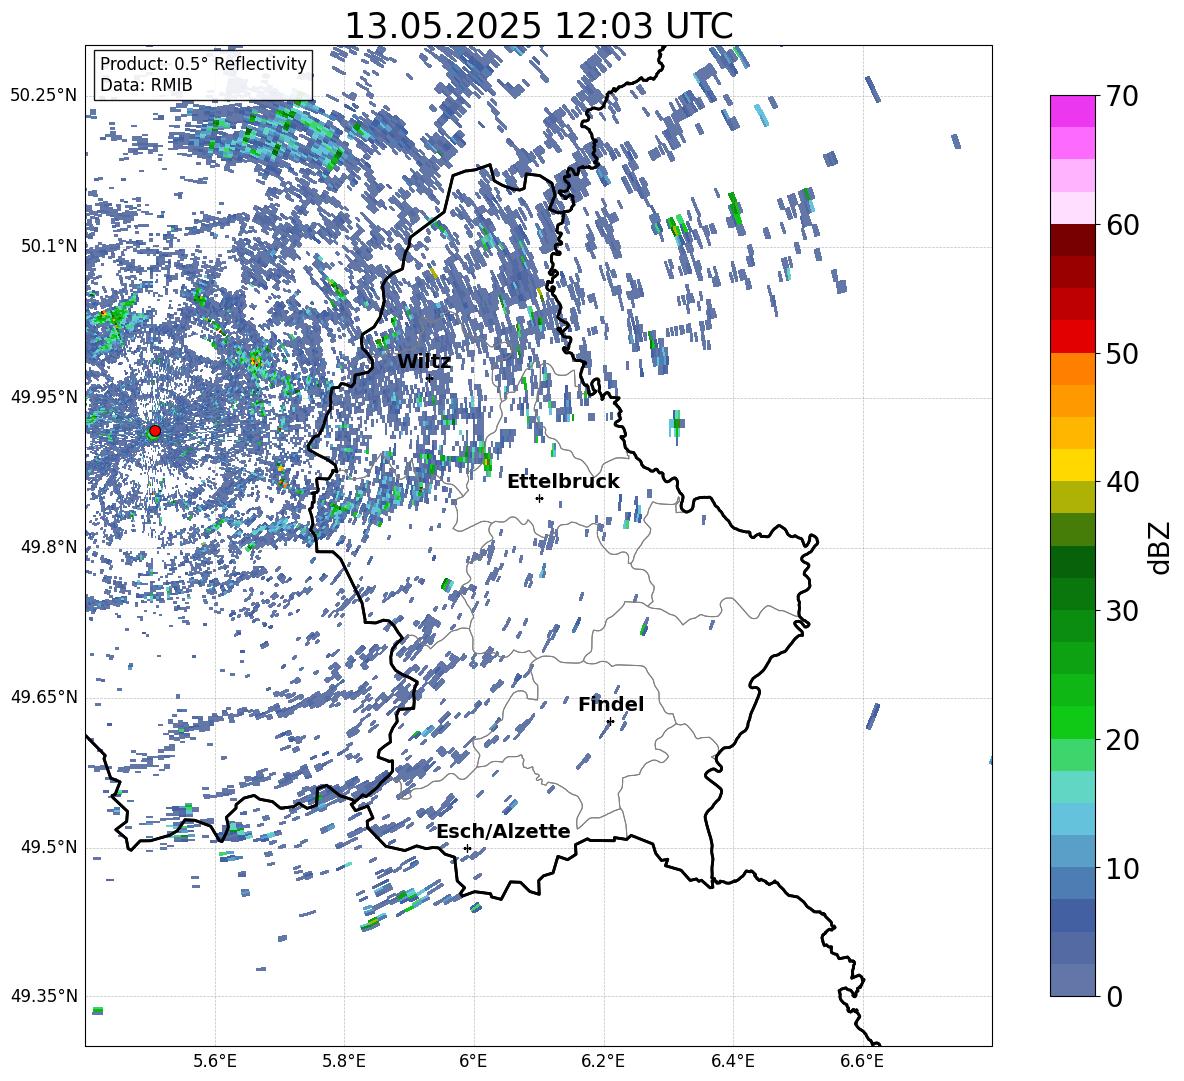Click the 6.2°E longitude label
The width and height of the screenshot is (1184, 1081).
603,1061
